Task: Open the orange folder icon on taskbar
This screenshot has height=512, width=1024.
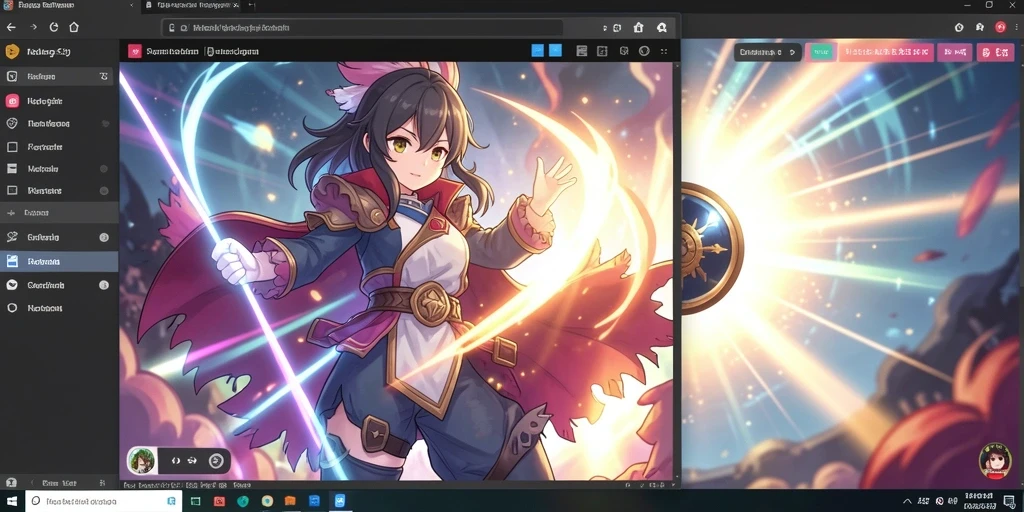Action: pyautogui.click(x=291, y=502)
